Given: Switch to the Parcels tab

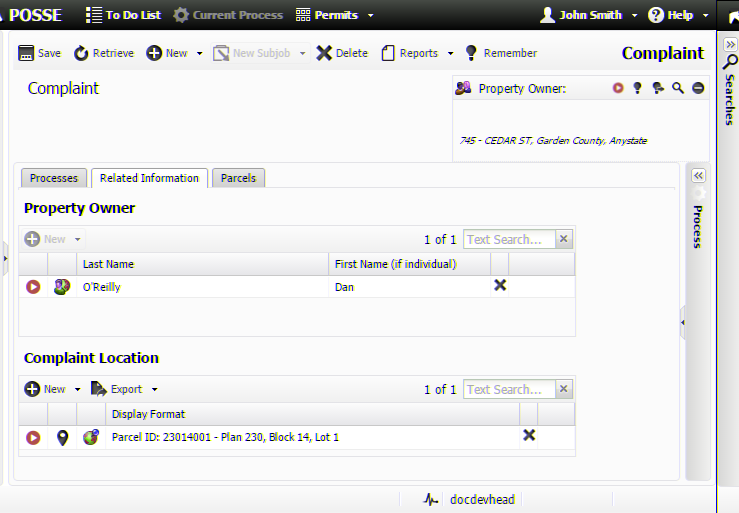Looking at the screenshot, I should click(x=238, y=178).
